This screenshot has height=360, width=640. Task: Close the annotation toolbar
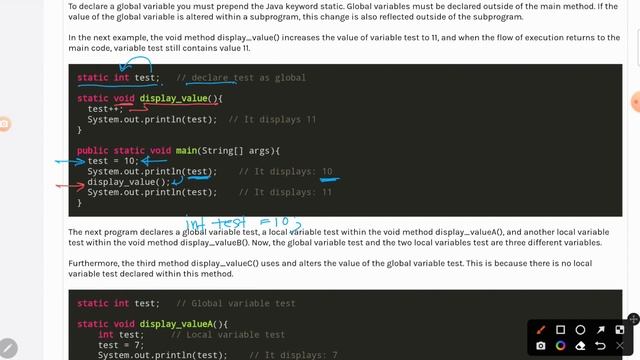click(620, 346)
